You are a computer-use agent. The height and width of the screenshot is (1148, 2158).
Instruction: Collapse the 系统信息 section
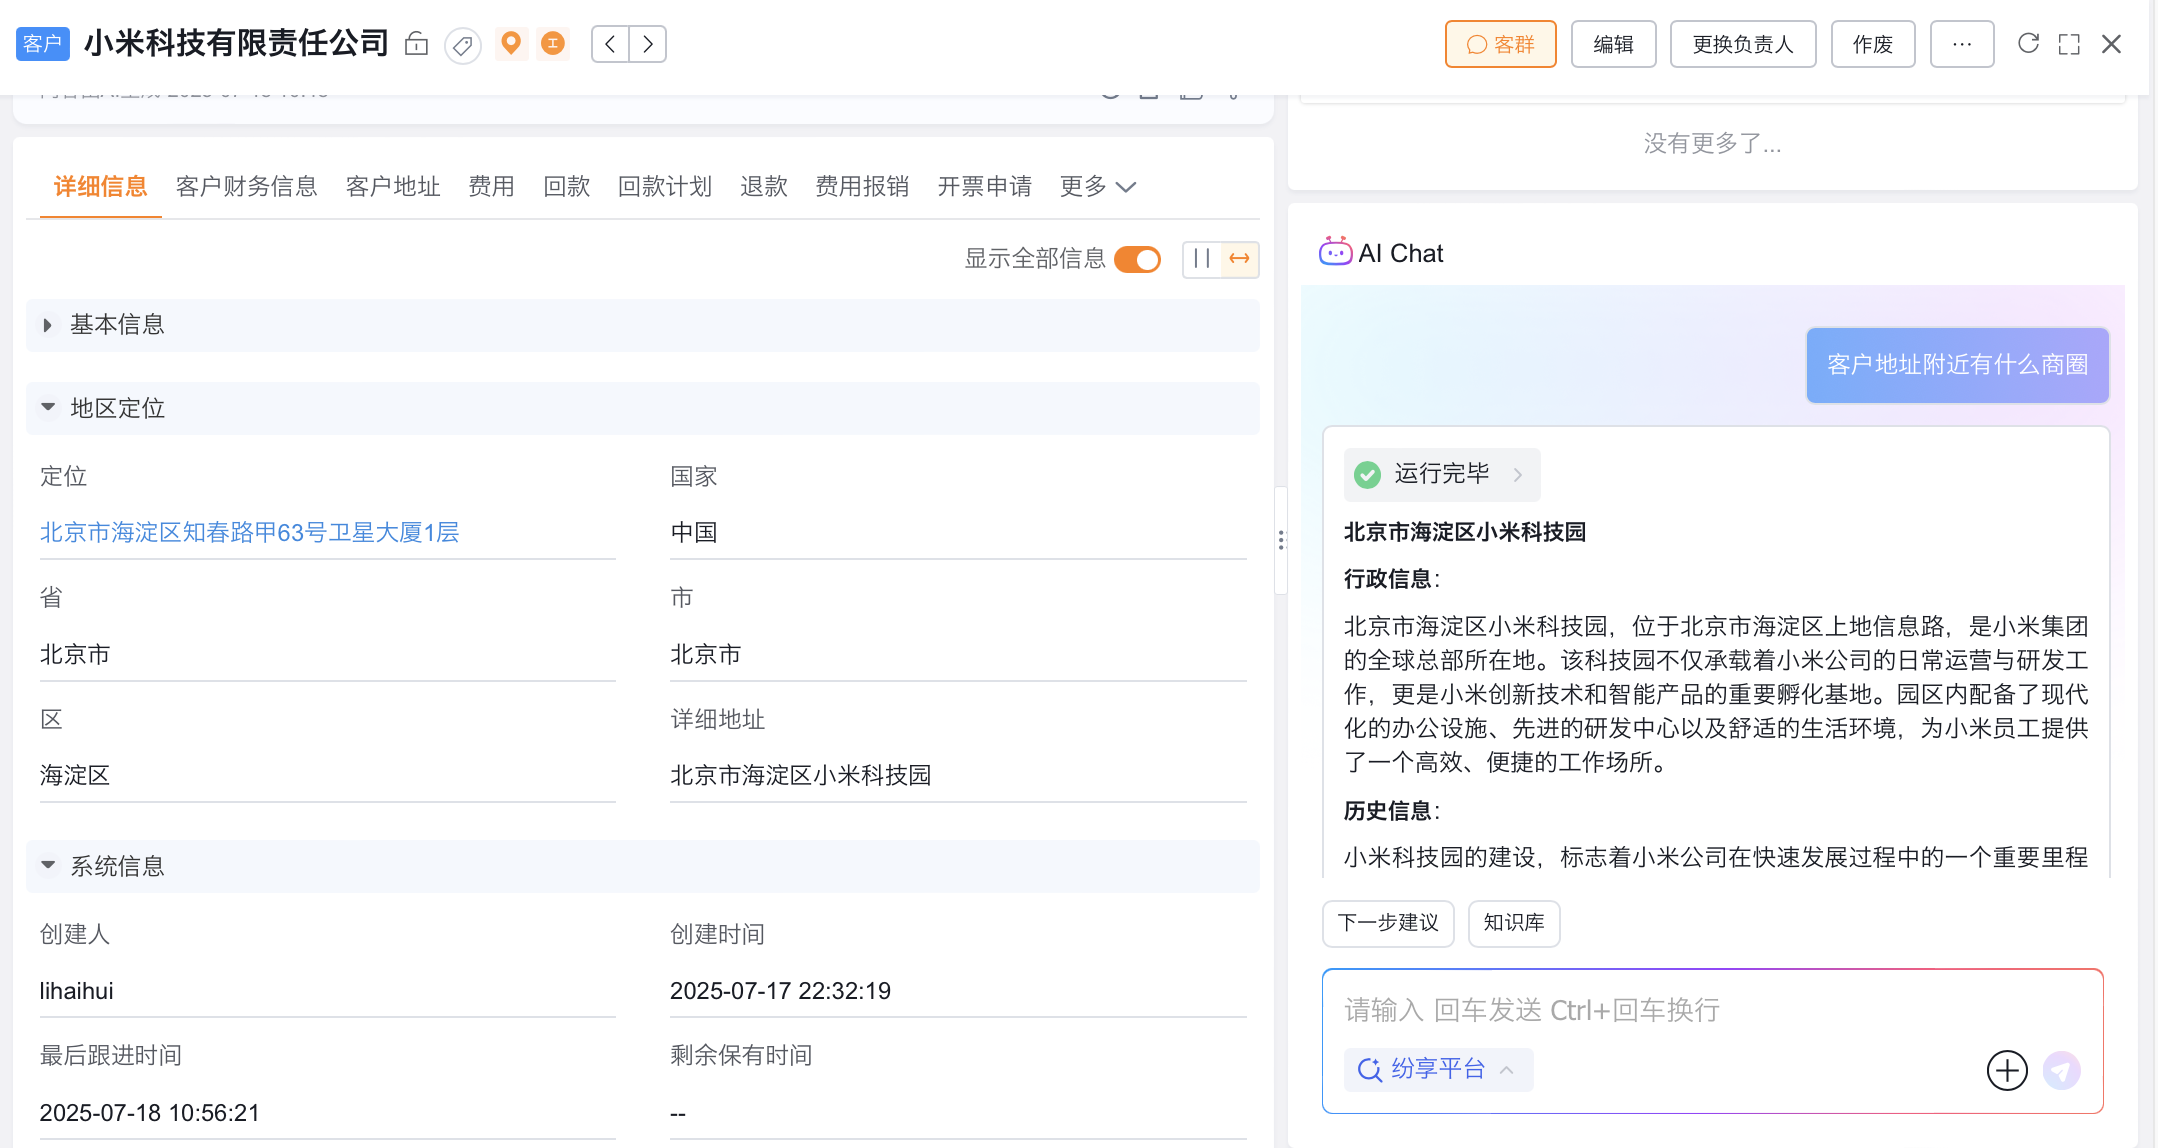[642, 866]
